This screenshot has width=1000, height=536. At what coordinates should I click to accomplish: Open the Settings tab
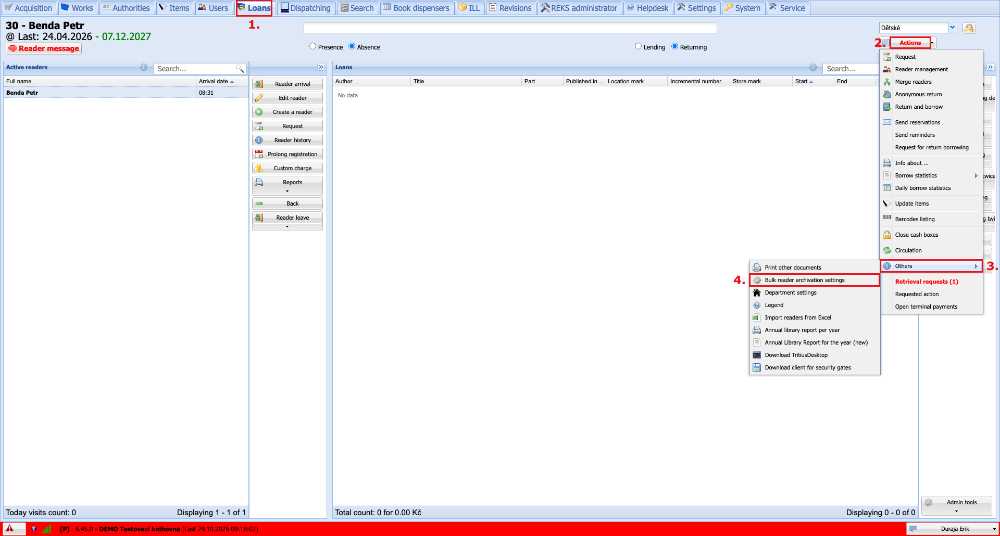pyautogui.click(x=696, y=8)
